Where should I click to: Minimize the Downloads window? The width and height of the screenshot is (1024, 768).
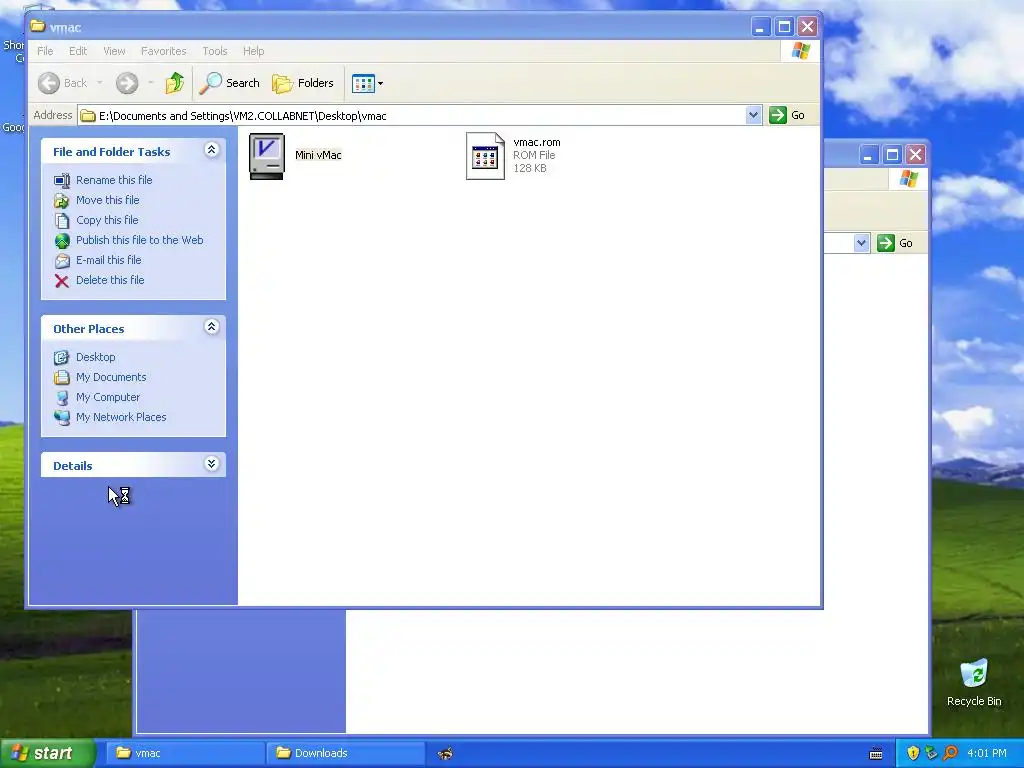[x=869, y=155]
